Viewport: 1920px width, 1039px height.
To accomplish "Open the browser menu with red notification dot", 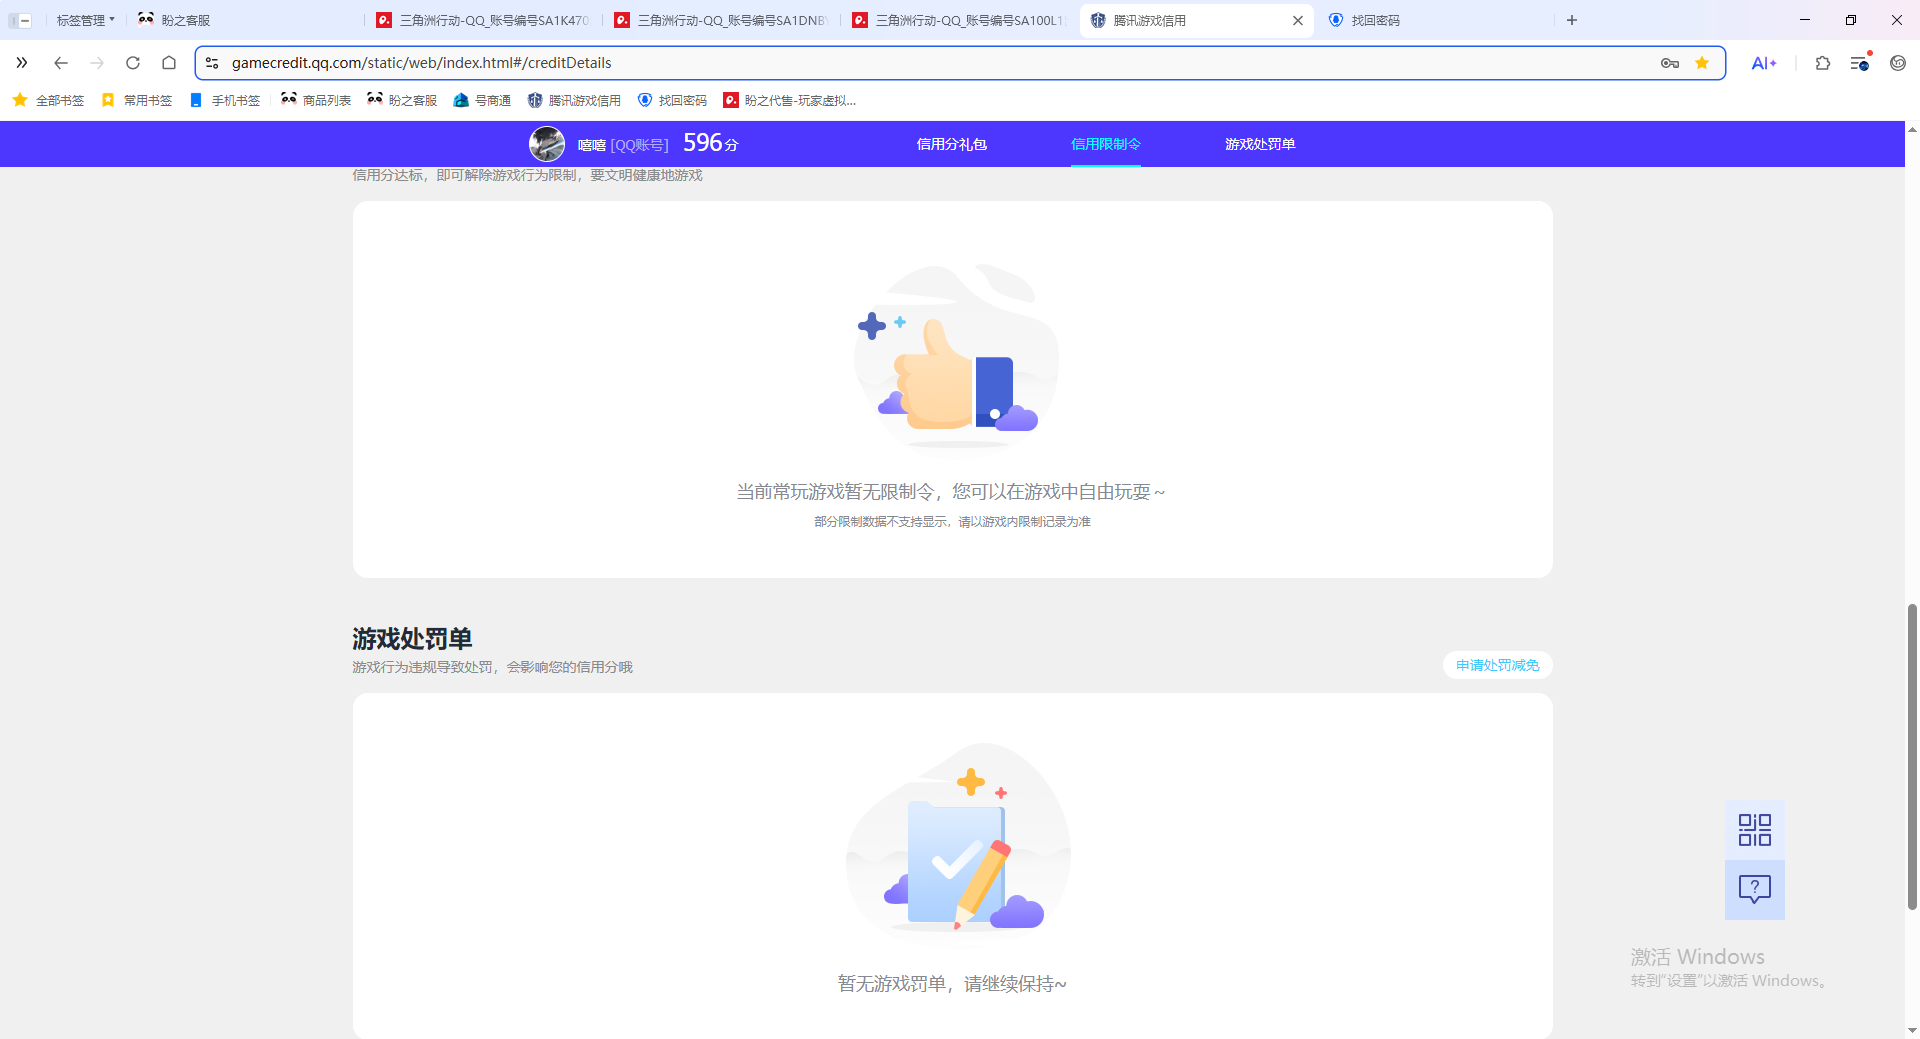I will [x=1860, y=62].
